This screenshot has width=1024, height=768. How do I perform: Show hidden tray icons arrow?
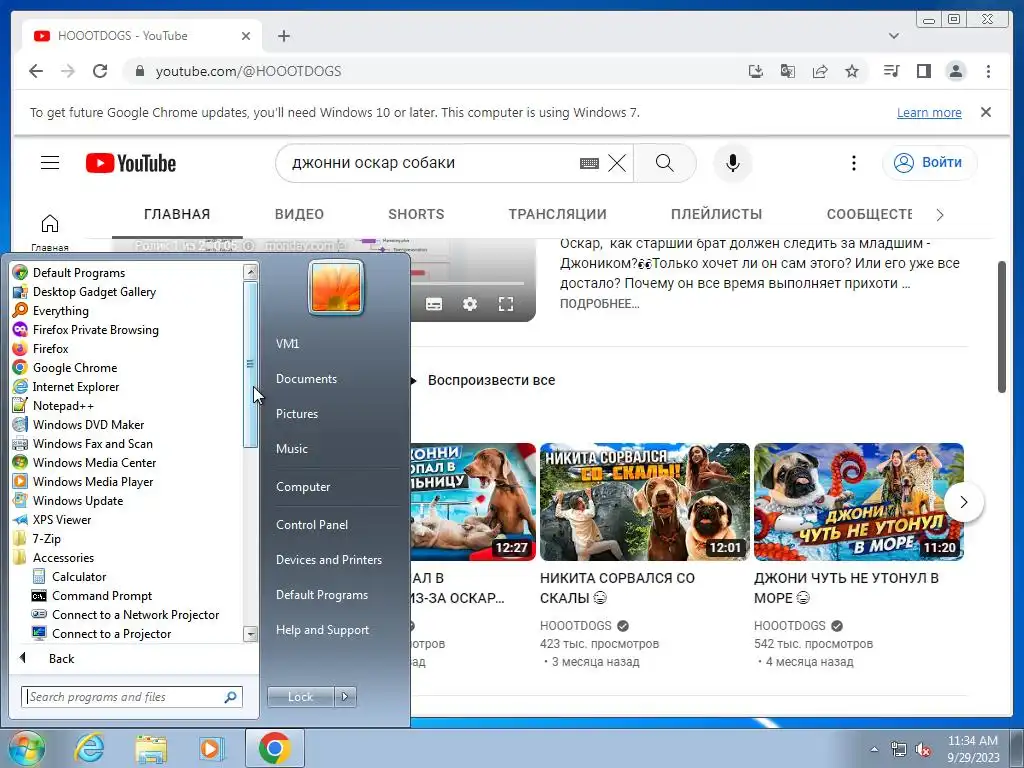click(x=874, y=749)
